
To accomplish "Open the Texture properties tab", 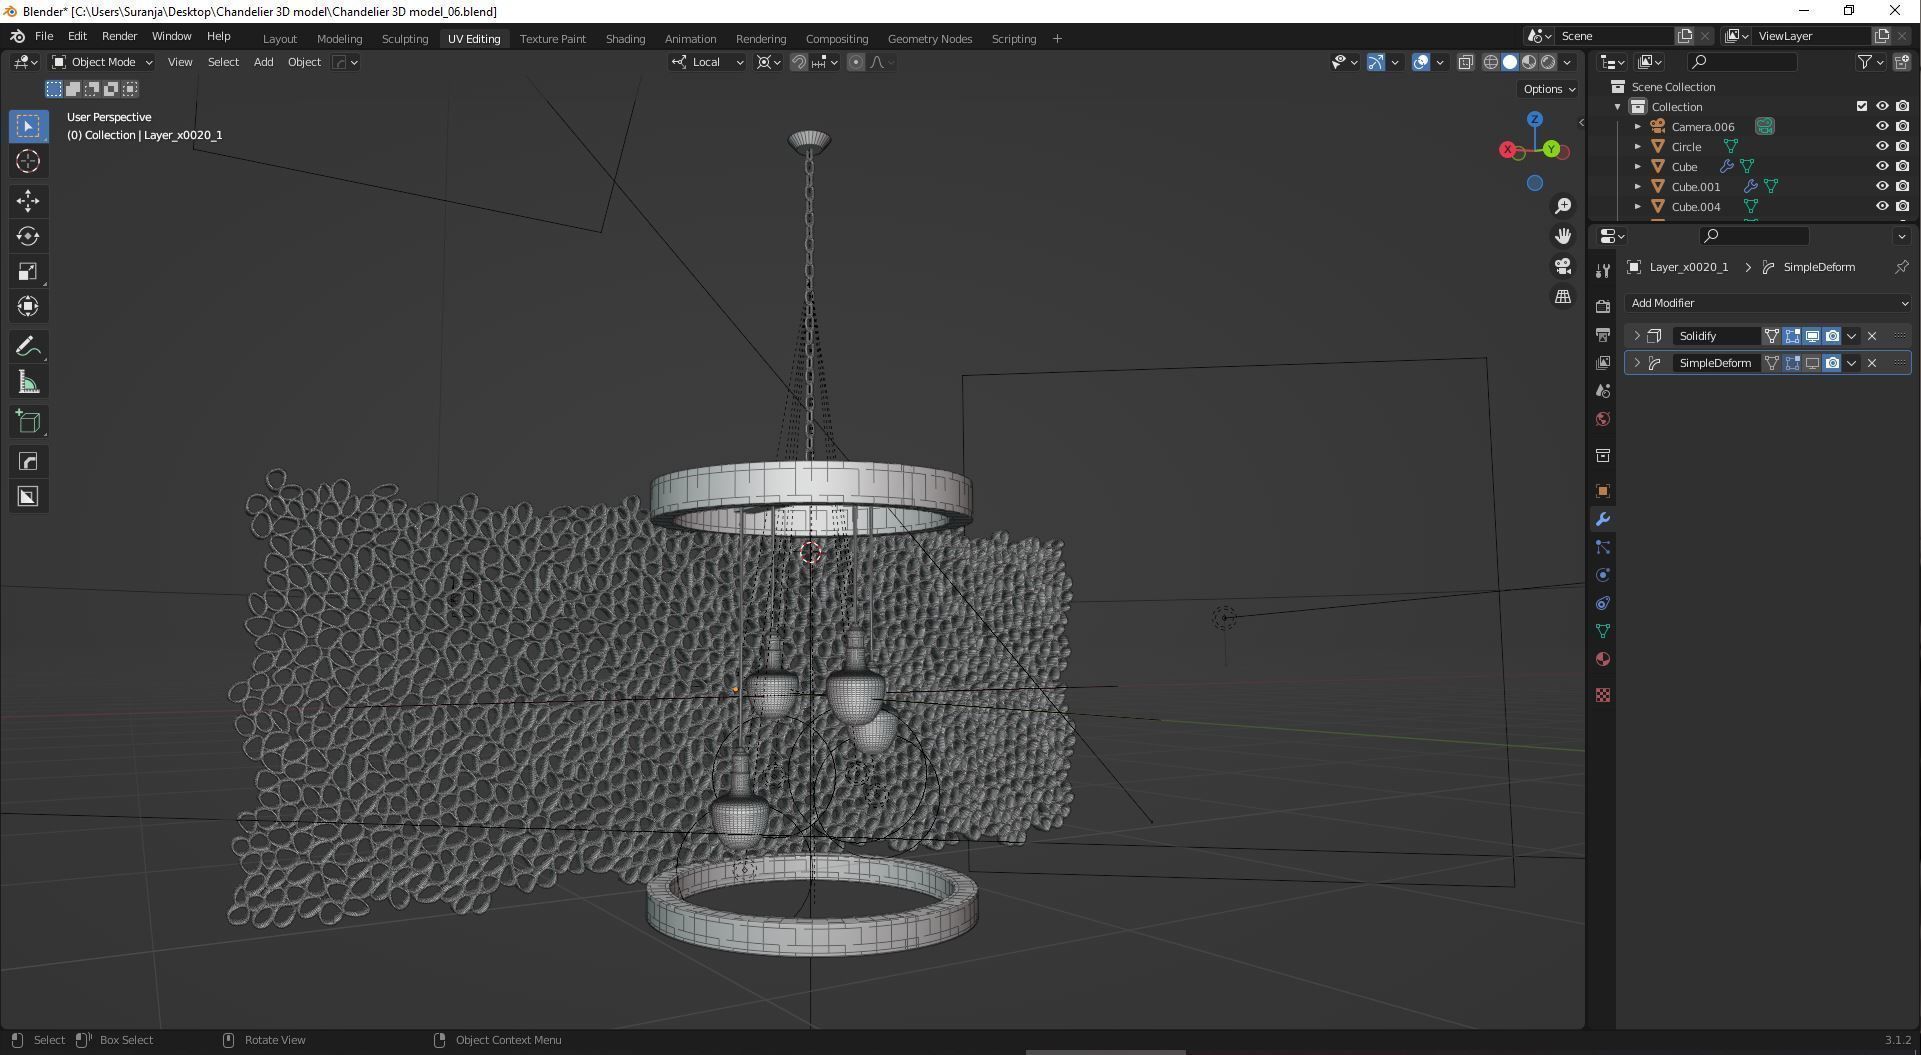I will click(1603, 695).
